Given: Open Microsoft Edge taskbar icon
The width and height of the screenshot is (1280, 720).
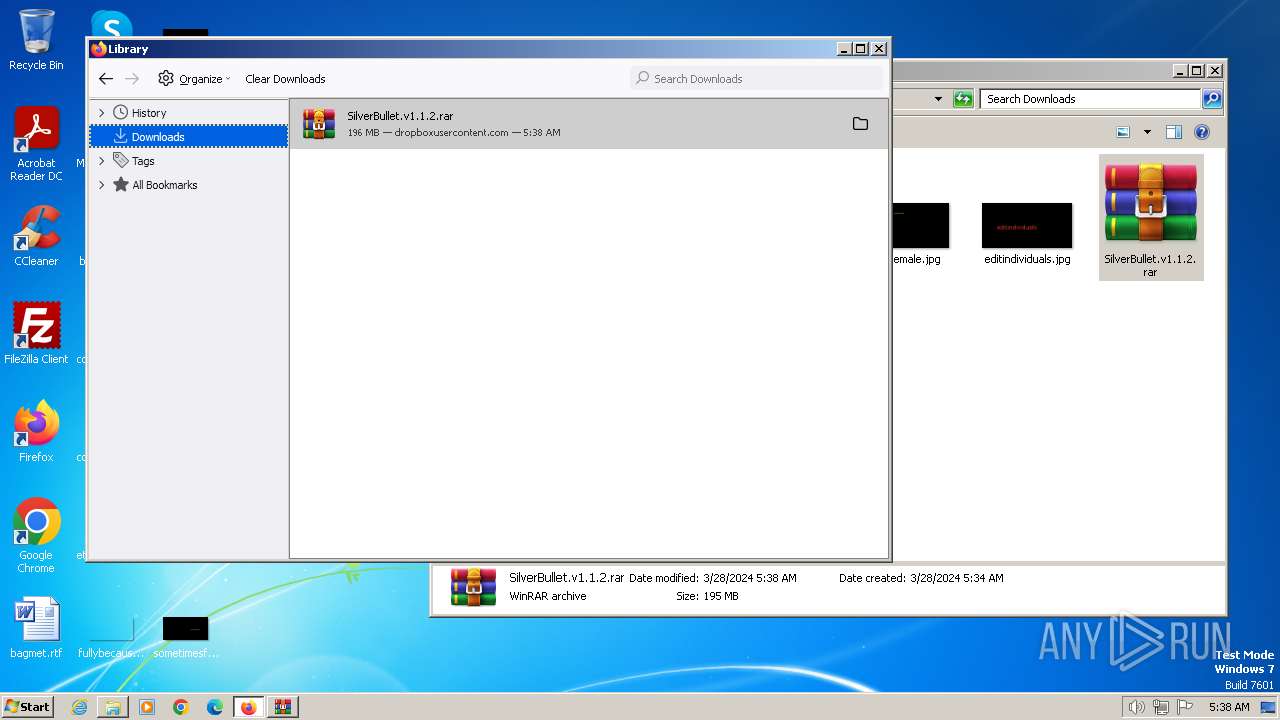Looking at the screenshot, I should [215, 707].
